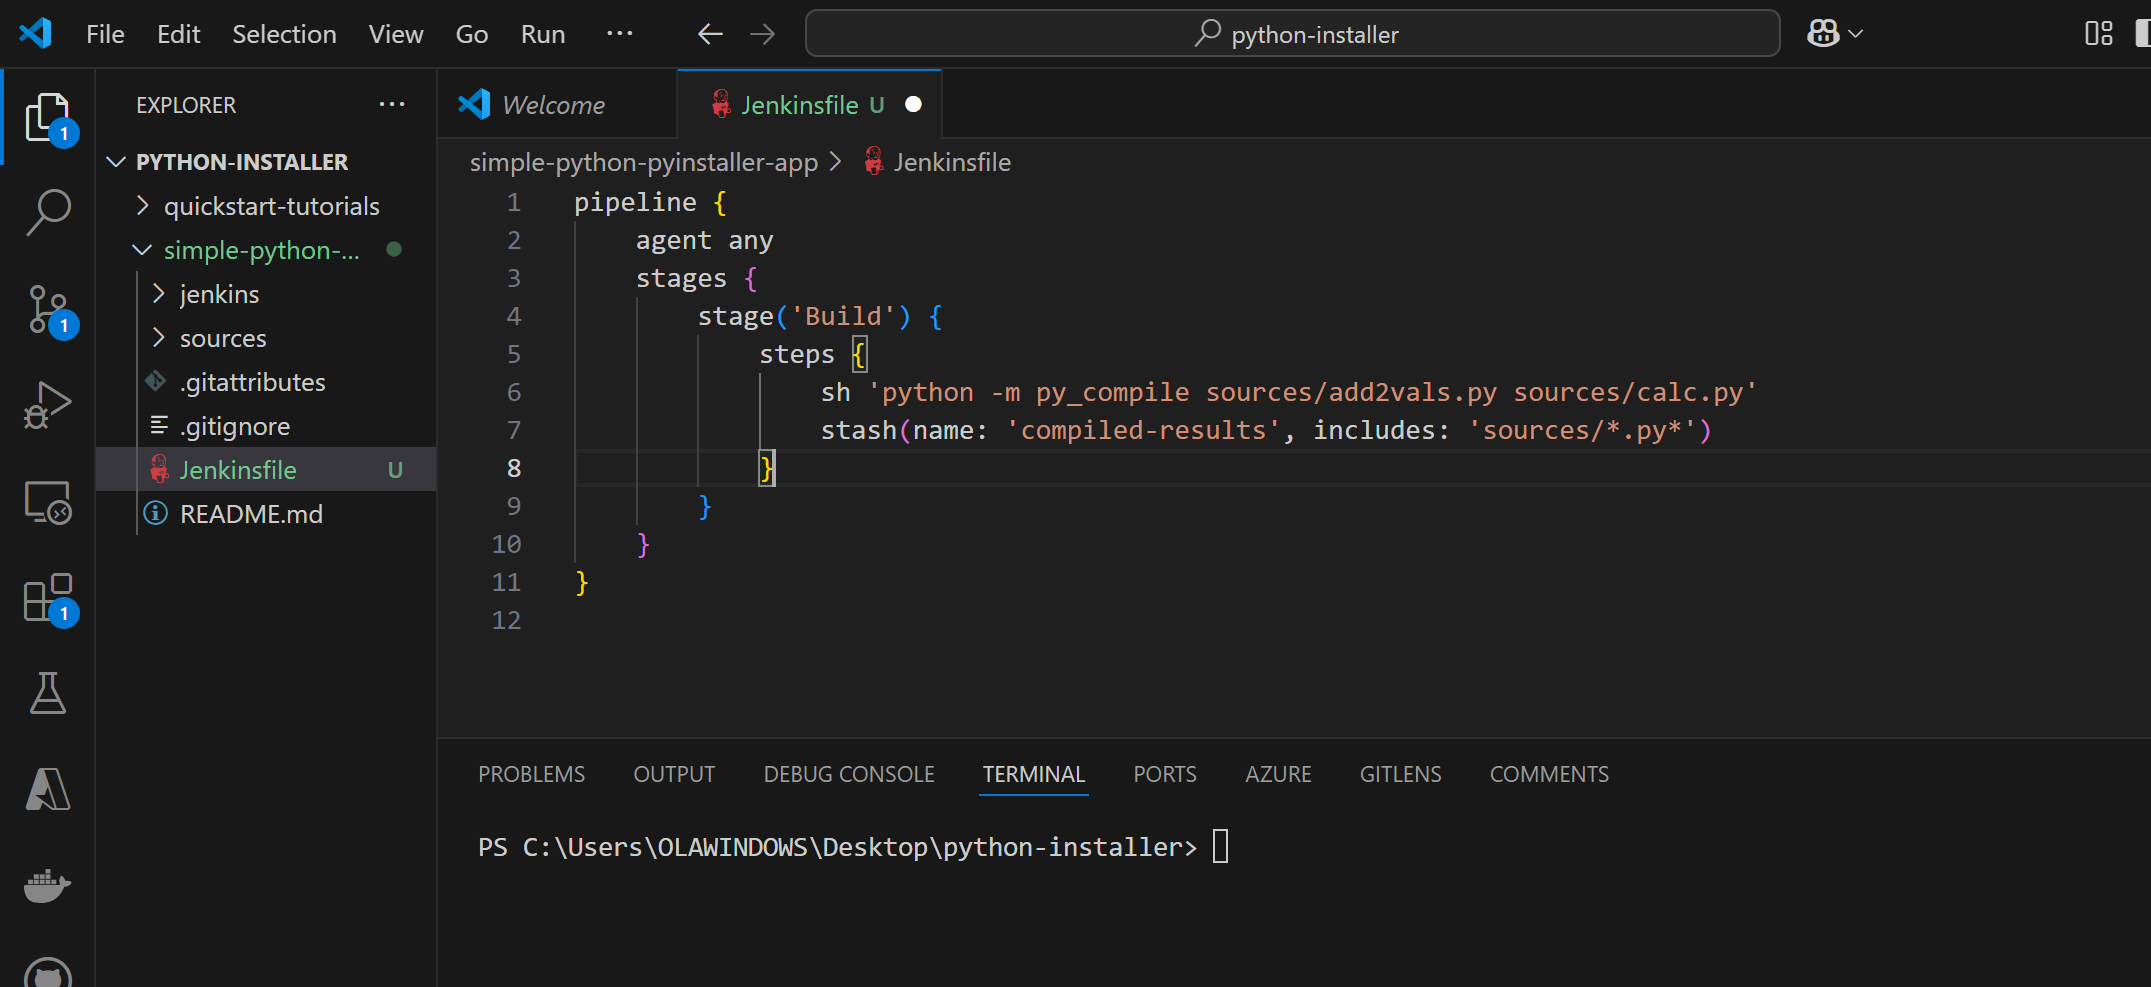Click line number 8 in gutter

click(514, 468)
